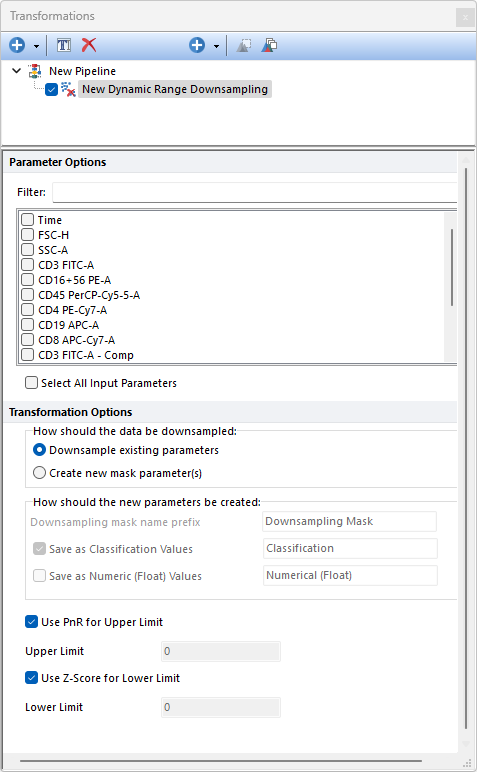Click the add pipeline plus icon
This screenshot has width=477, height=772.
point(17,45)
